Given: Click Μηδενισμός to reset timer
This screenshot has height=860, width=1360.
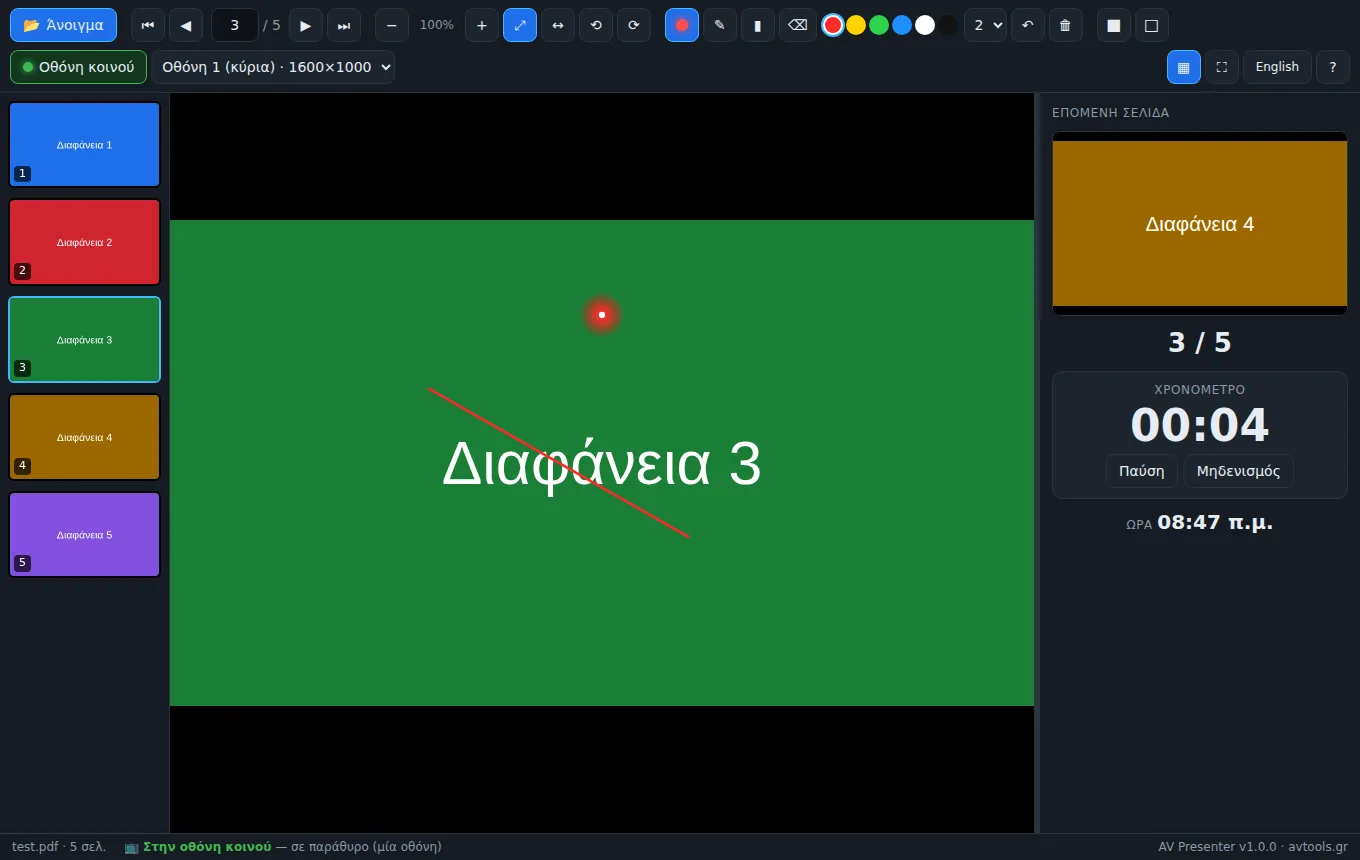Looking at the screenshot, I should (x=1239, y=471).
